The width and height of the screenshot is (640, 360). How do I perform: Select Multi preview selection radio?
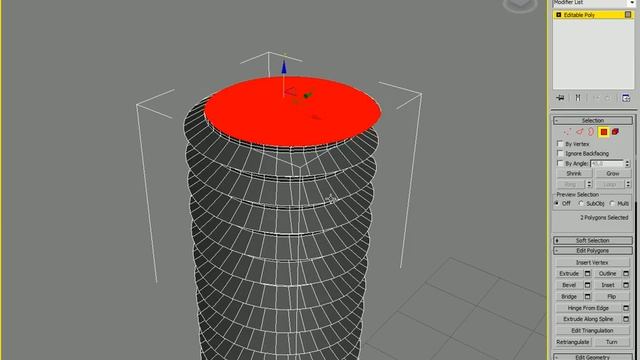612,203
